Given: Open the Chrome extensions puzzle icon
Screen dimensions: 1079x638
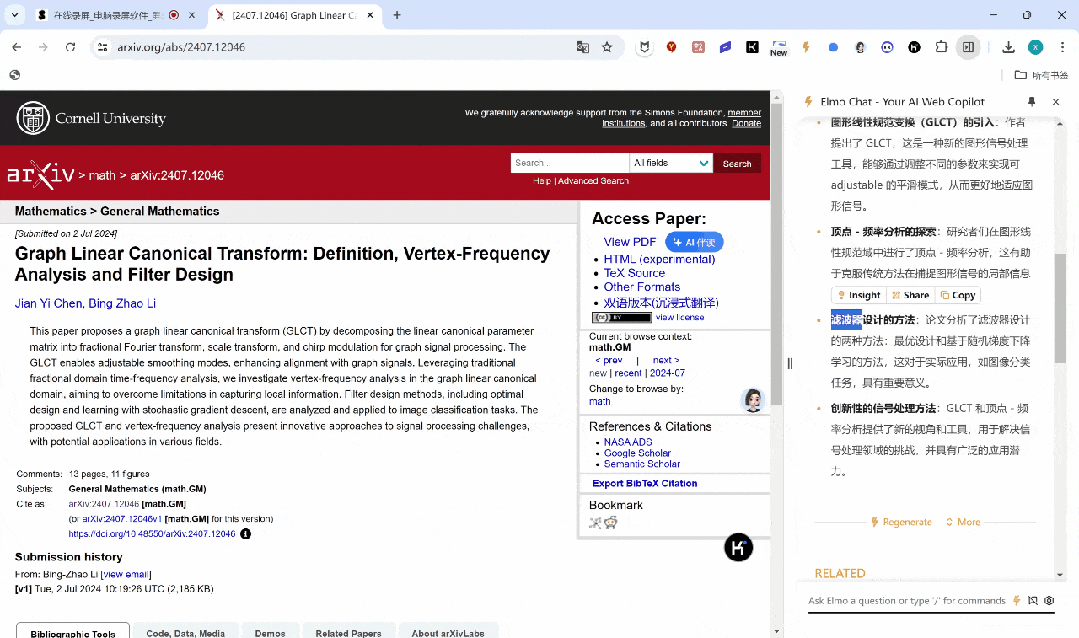Looking at the screenshot, I should coord(941,47).
